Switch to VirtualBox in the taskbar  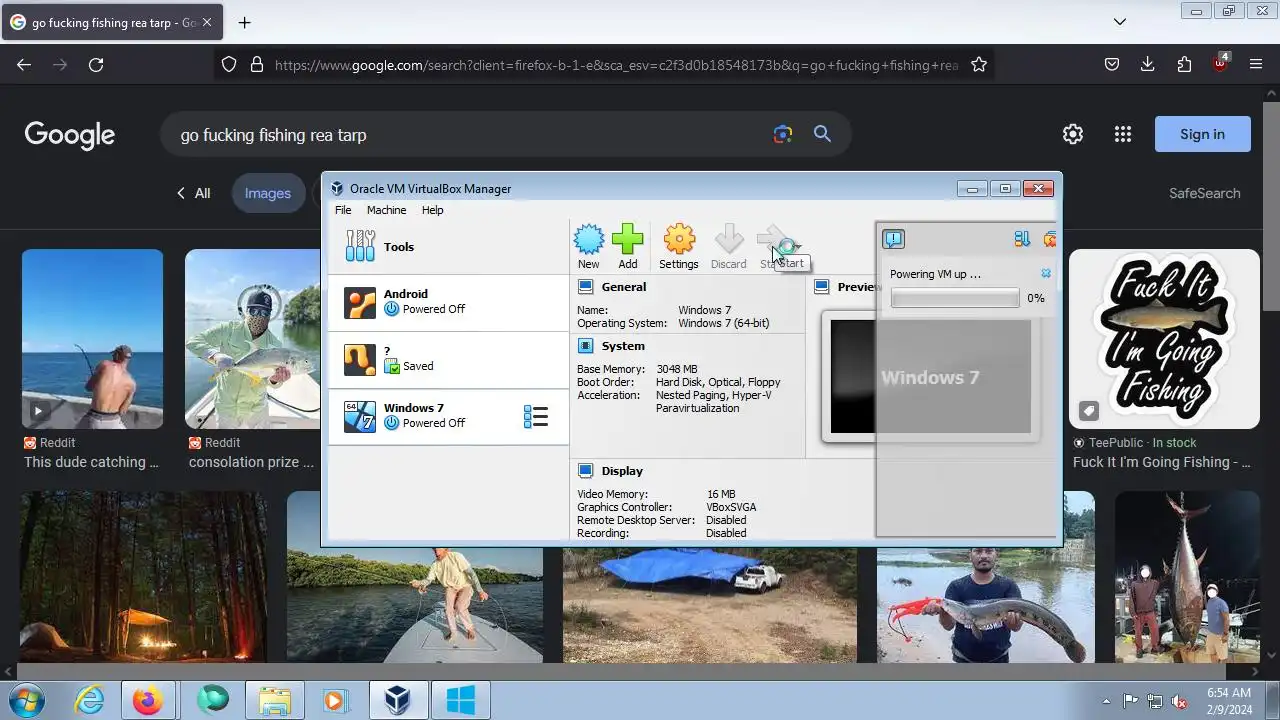tap(398, 700)
